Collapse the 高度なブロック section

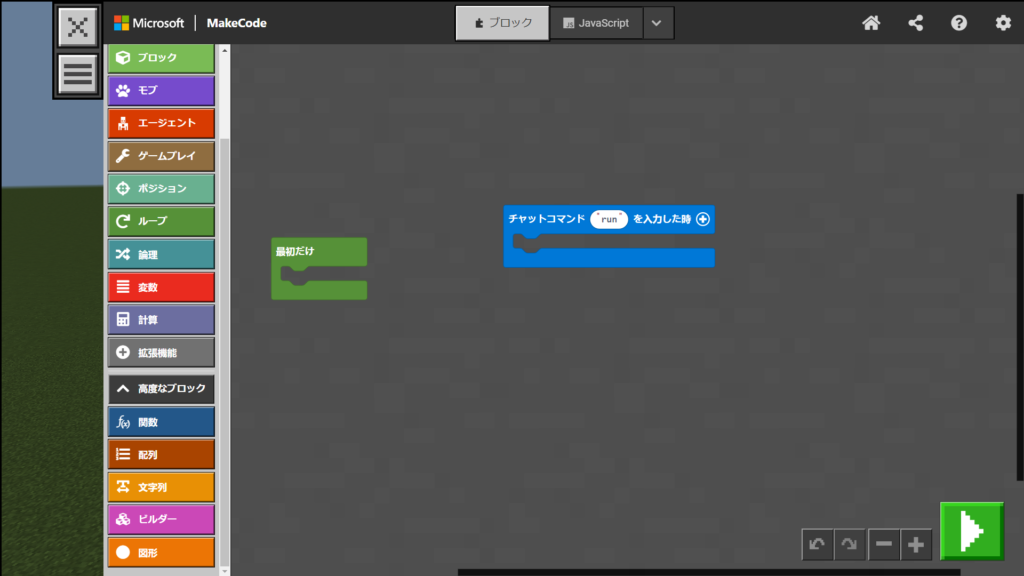click(x=161, y=389)
